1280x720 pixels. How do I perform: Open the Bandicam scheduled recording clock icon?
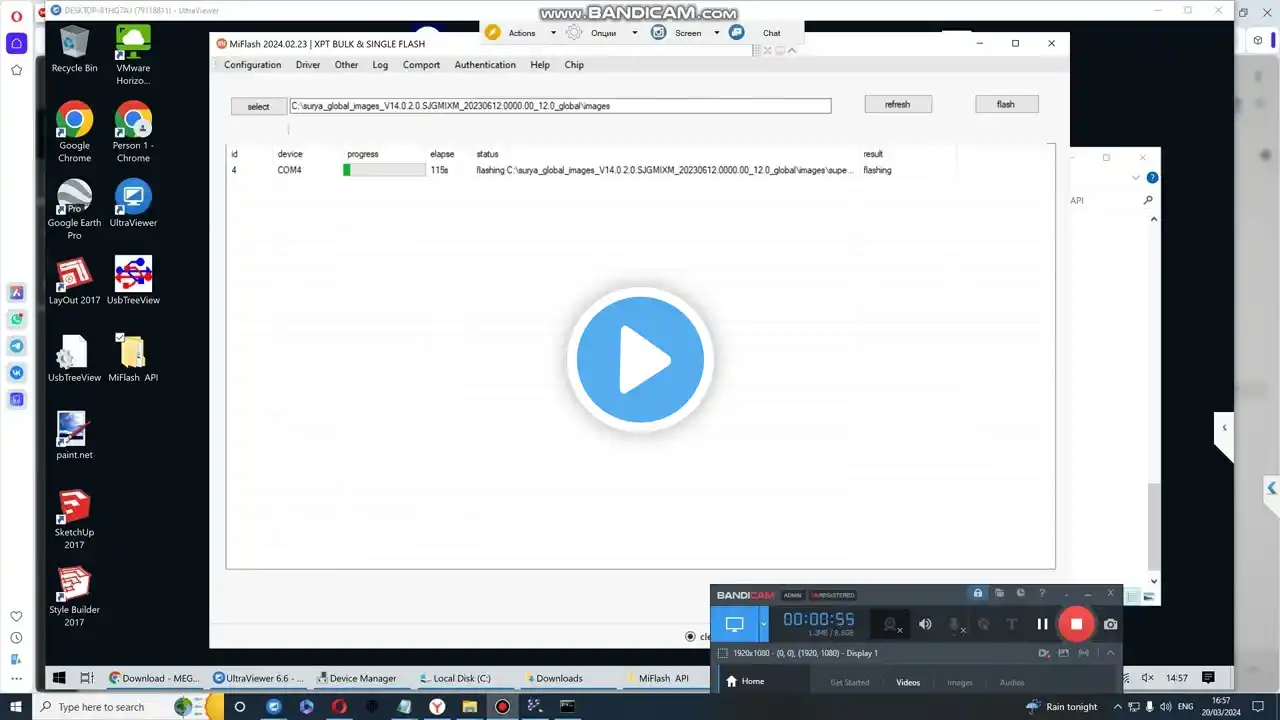pyautogui.click(x=1020, y=593)
